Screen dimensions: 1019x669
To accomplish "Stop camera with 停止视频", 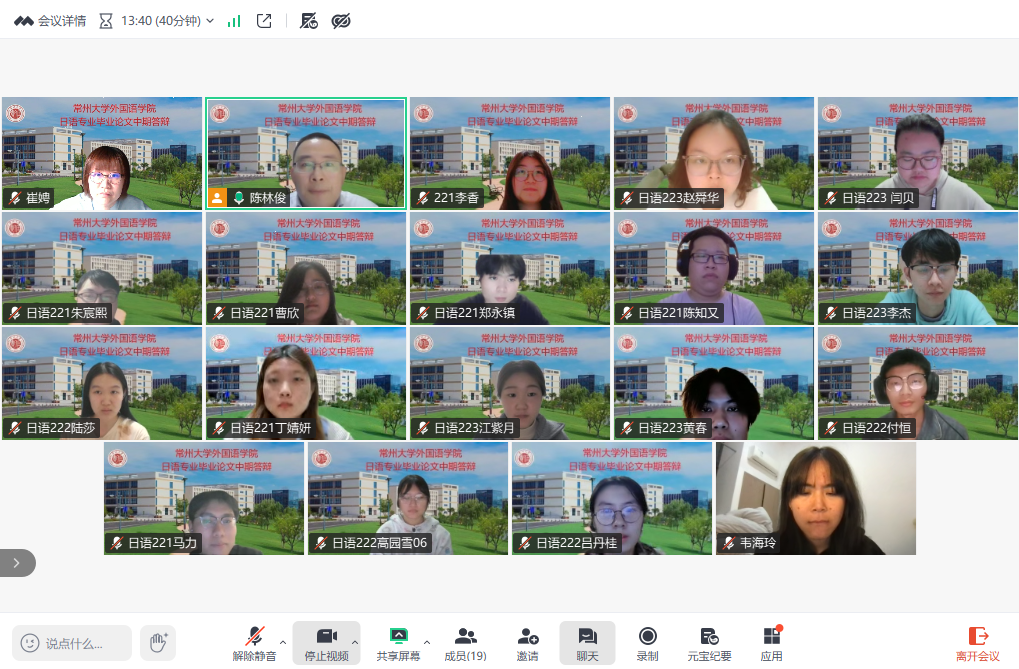I will [x=326, y=642].
